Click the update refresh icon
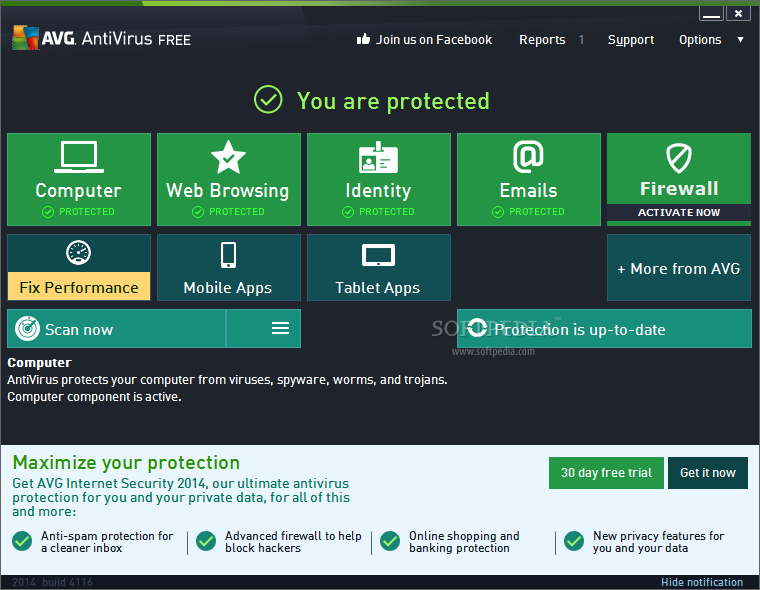760x590 pixels. (477, 329)
